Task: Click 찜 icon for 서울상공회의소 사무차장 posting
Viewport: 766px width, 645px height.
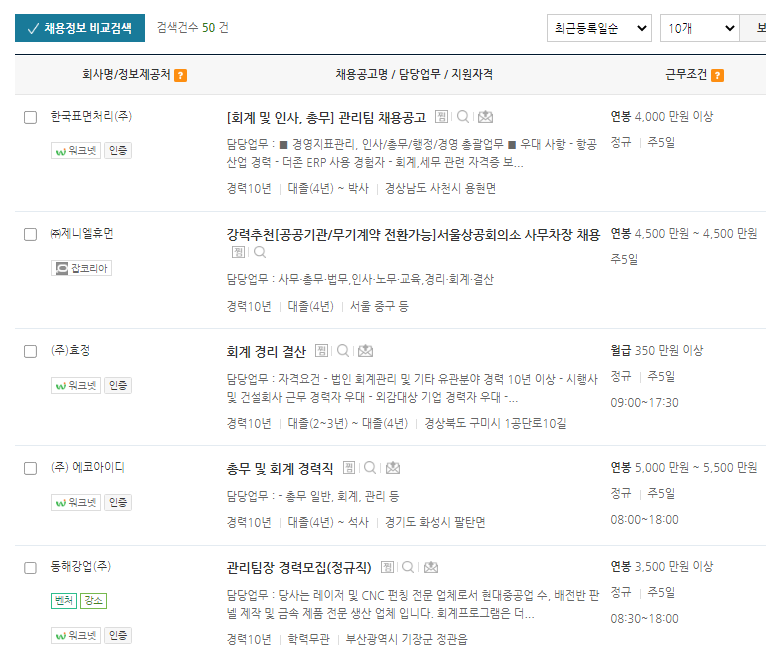Action: (238, 252)
